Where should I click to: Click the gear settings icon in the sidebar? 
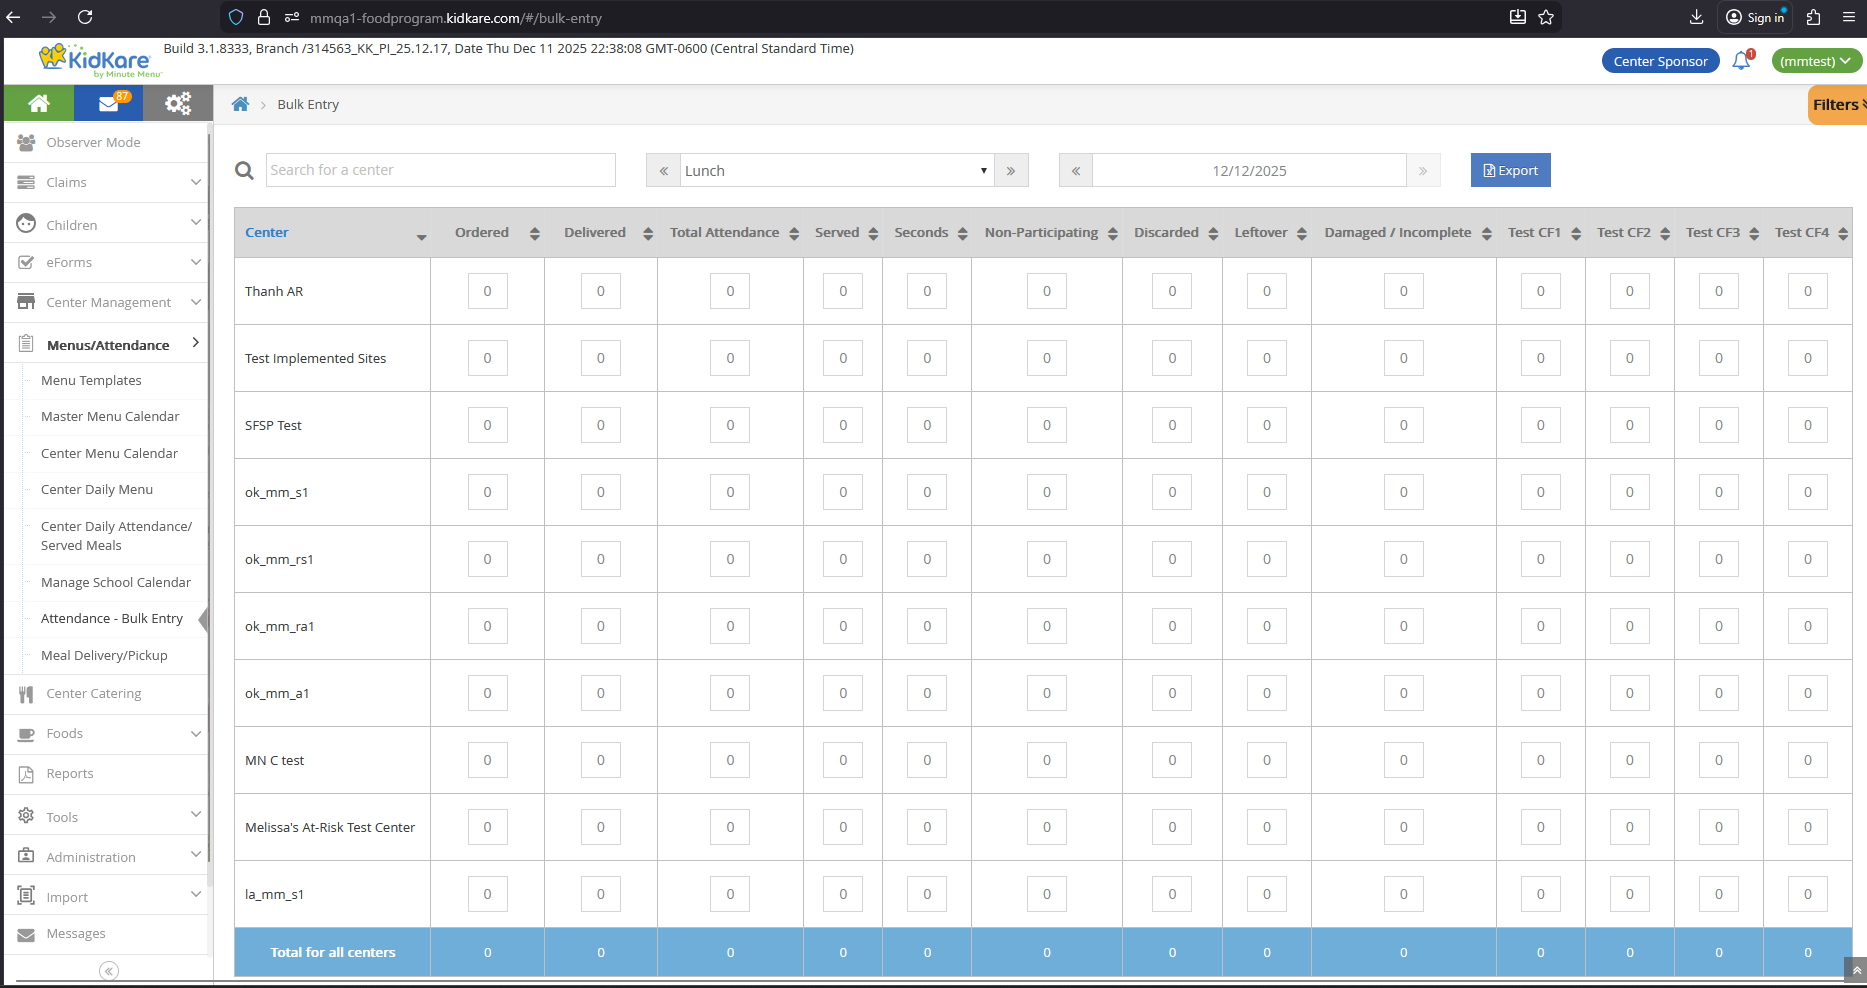[177, 103]
